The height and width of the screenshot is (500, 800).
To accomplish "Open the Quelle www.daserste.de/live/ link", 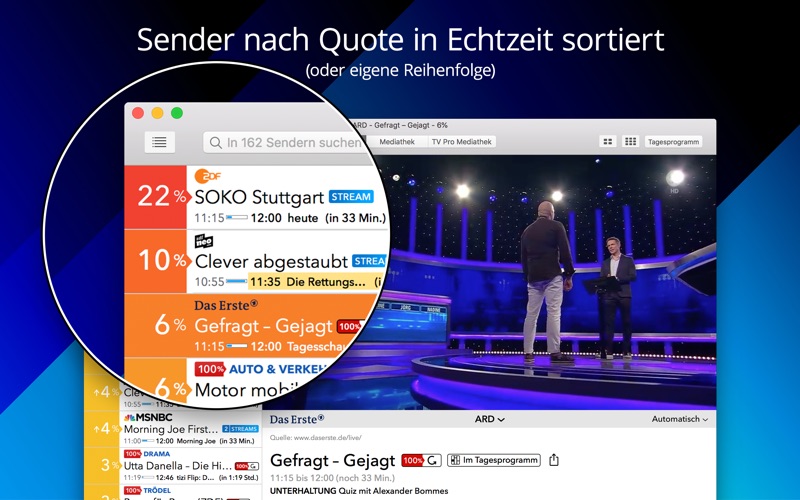I will (x=315, y=438).
